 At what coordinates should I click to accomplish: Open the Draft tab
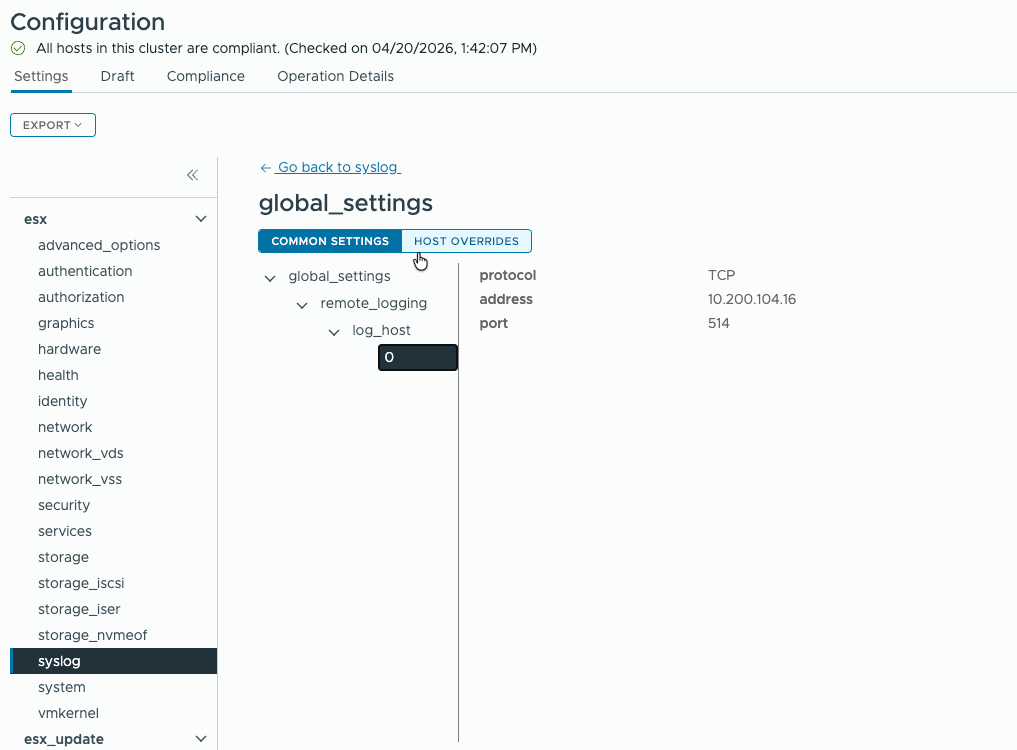point(117,76)
